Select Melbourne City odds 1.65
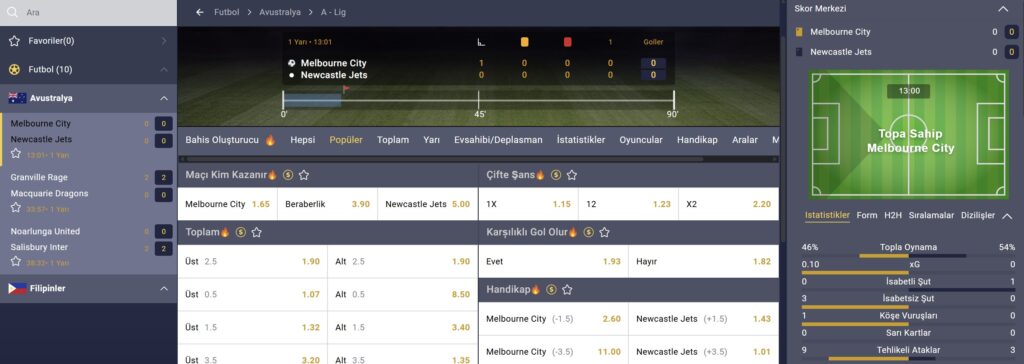1024x364 pixels. coord(227,204)
